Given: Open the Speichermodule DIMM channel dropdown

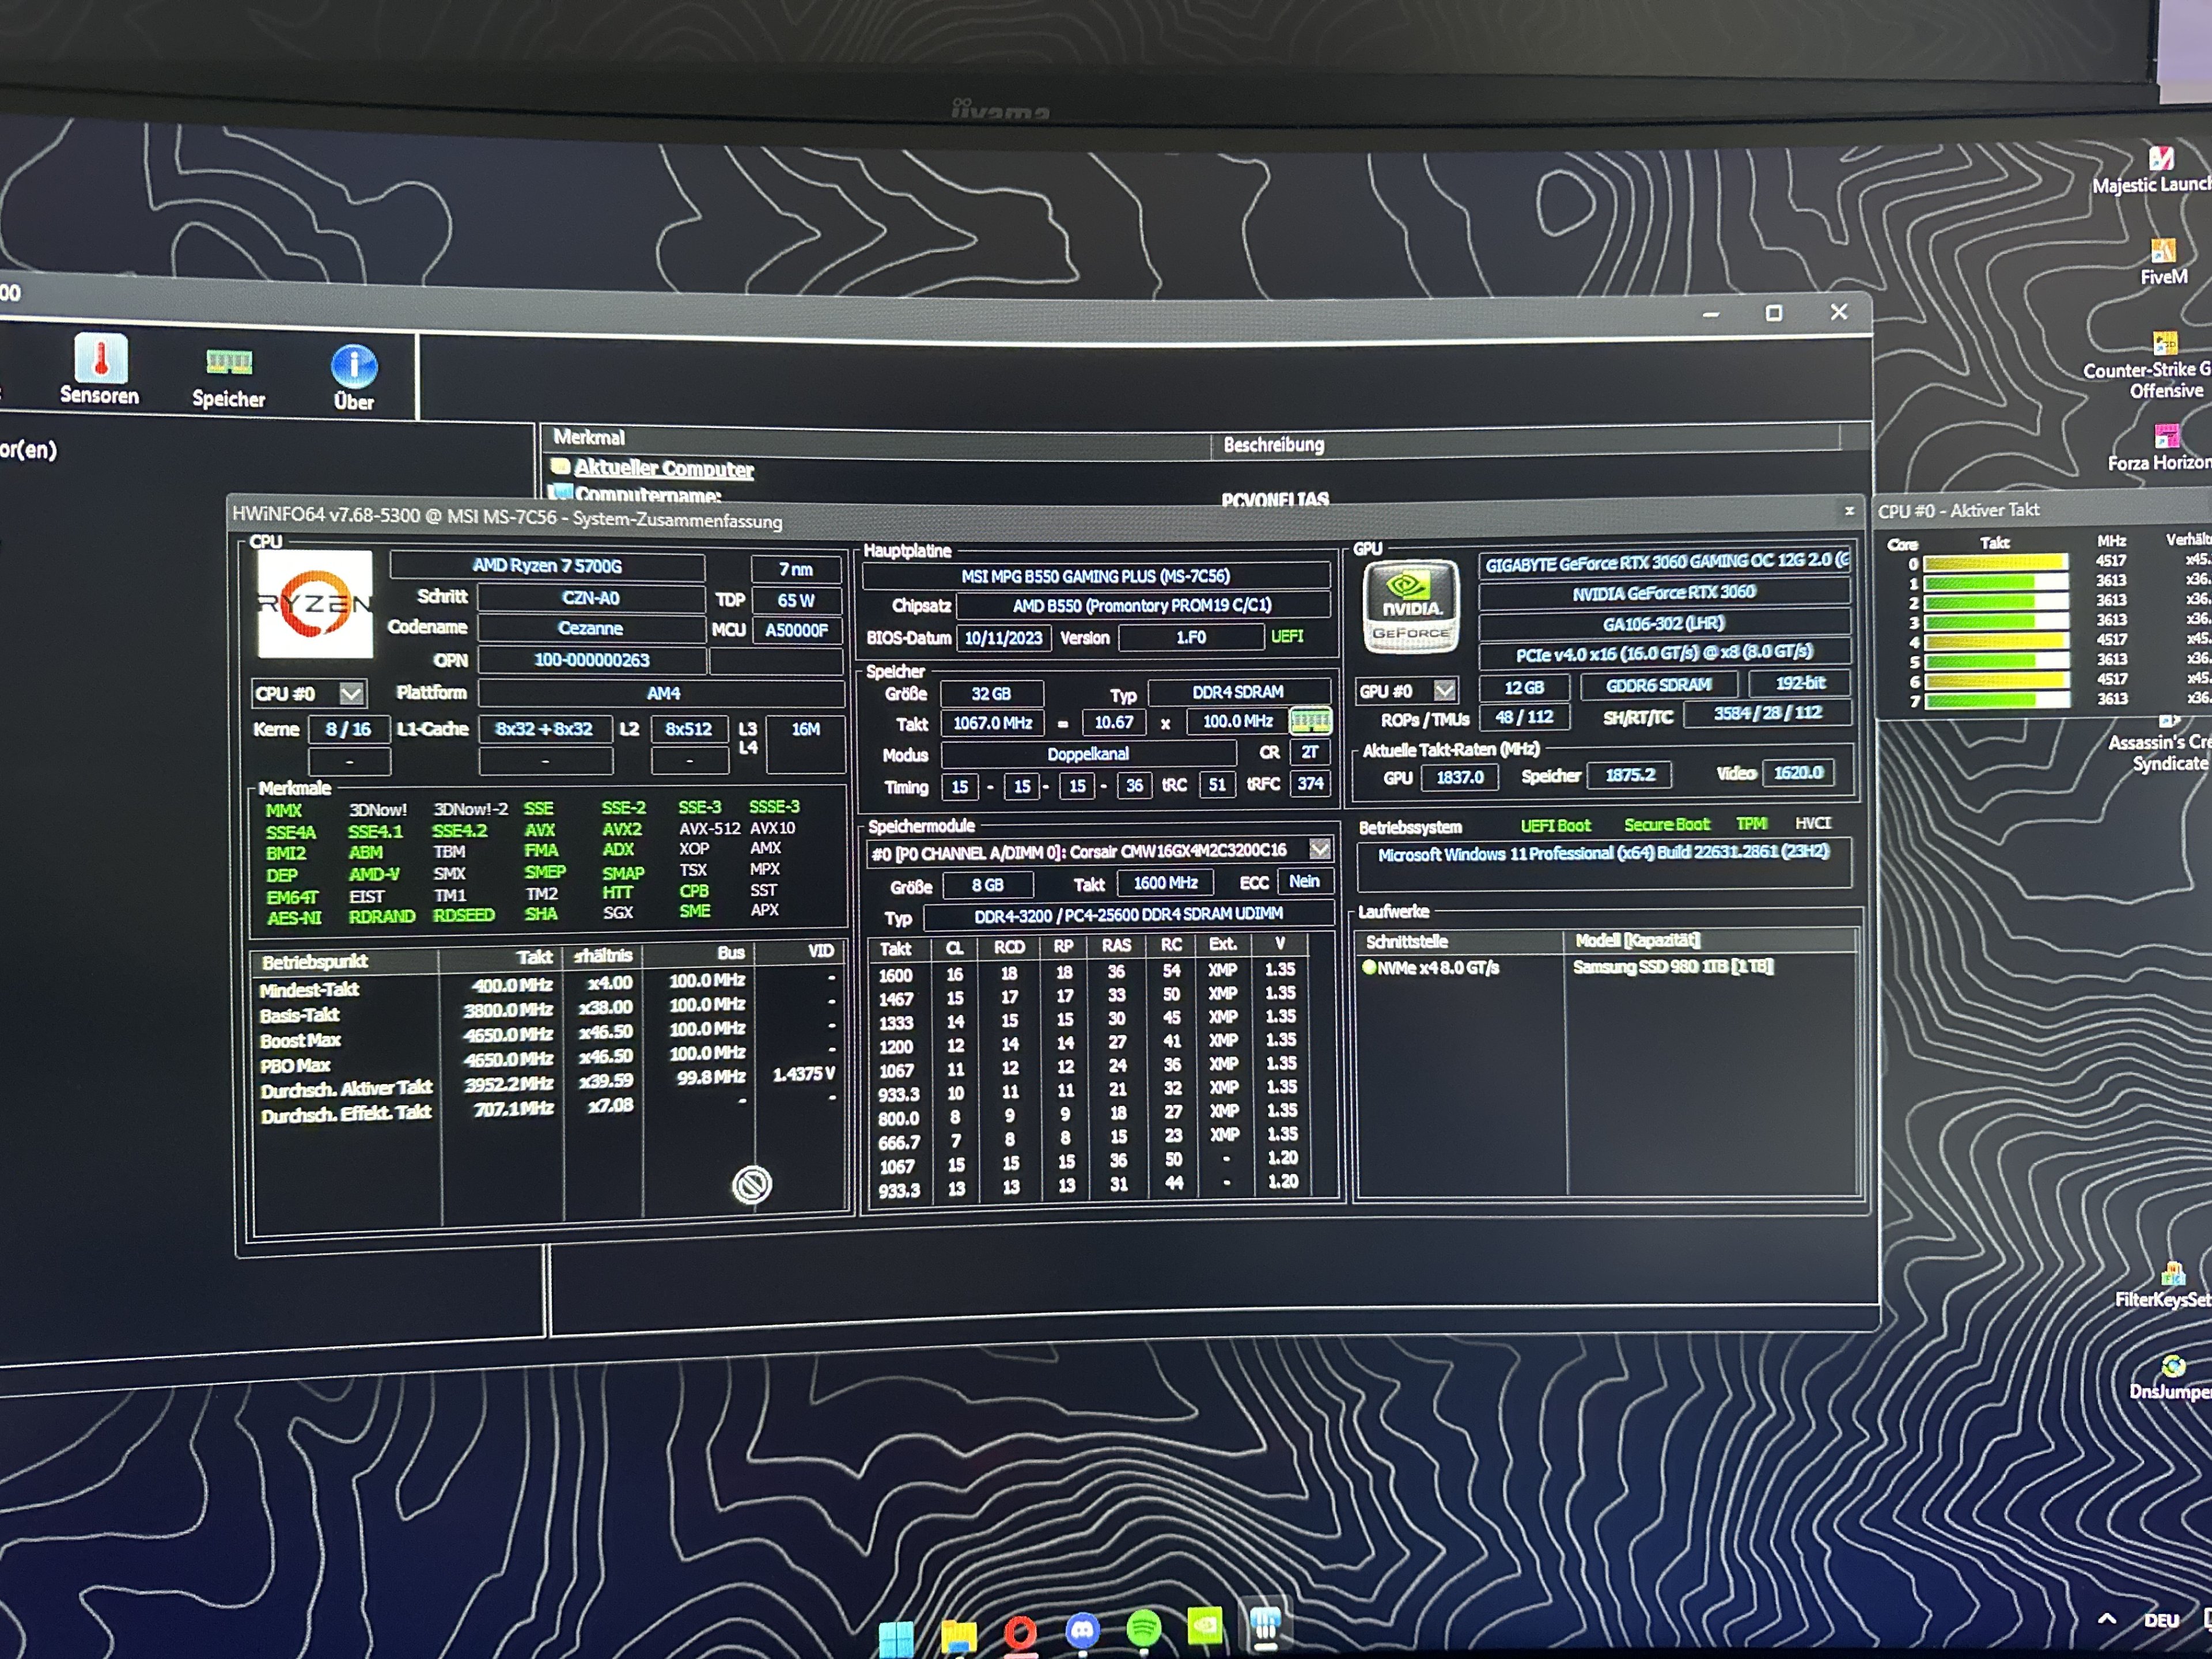Looking at the screenshot, I should (x=1320, y=849).
